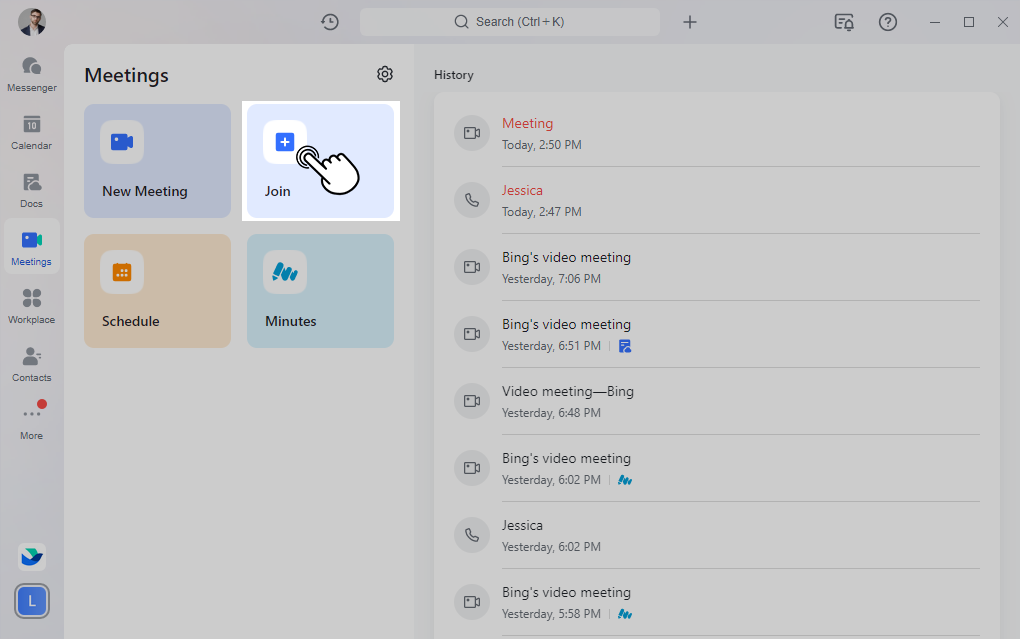1020x639 pixels.
Task: Open Docs in the sidebar
Action: click(32, 190)
